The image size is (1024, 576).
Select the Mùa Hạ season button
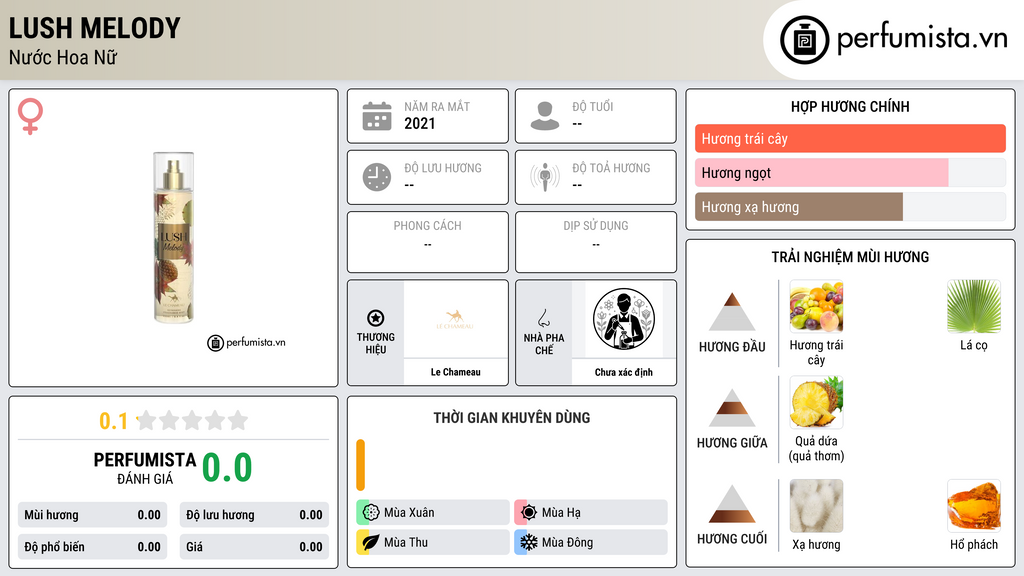coord(590,513)
